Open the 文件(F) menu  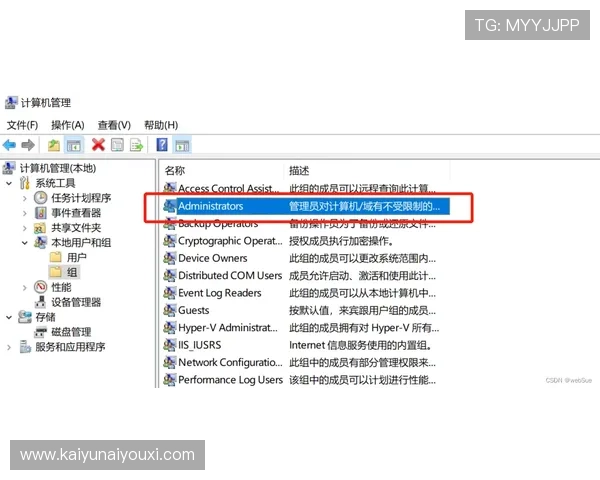click(22, 125)
